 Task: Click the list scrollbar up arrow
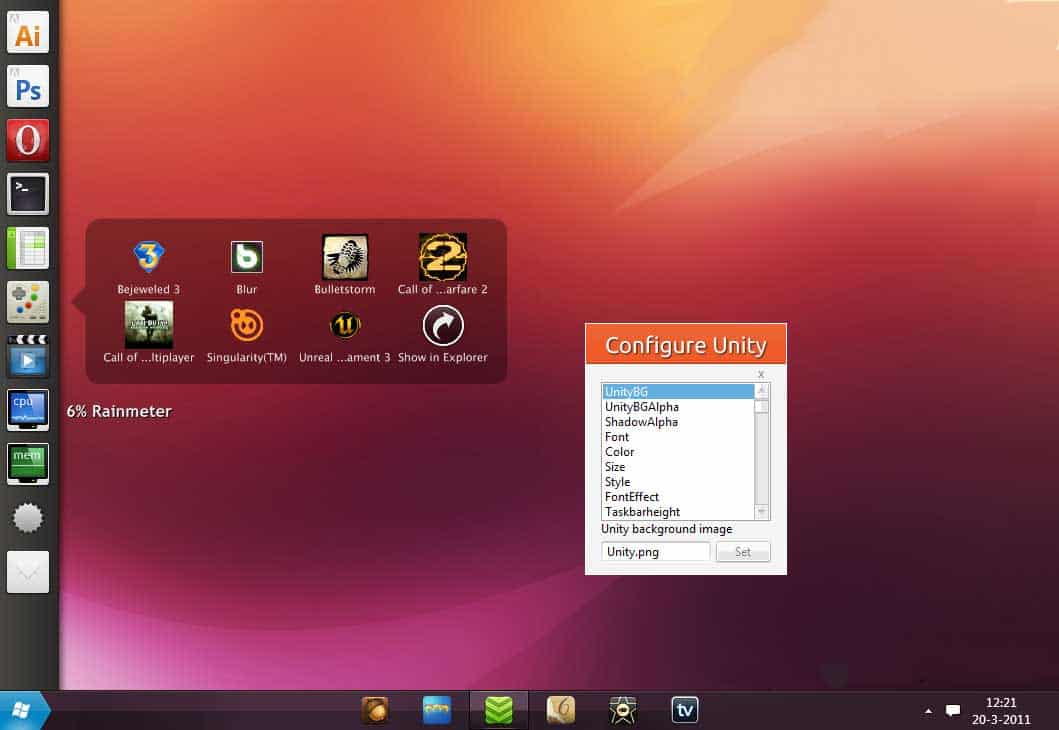point(762,390)
